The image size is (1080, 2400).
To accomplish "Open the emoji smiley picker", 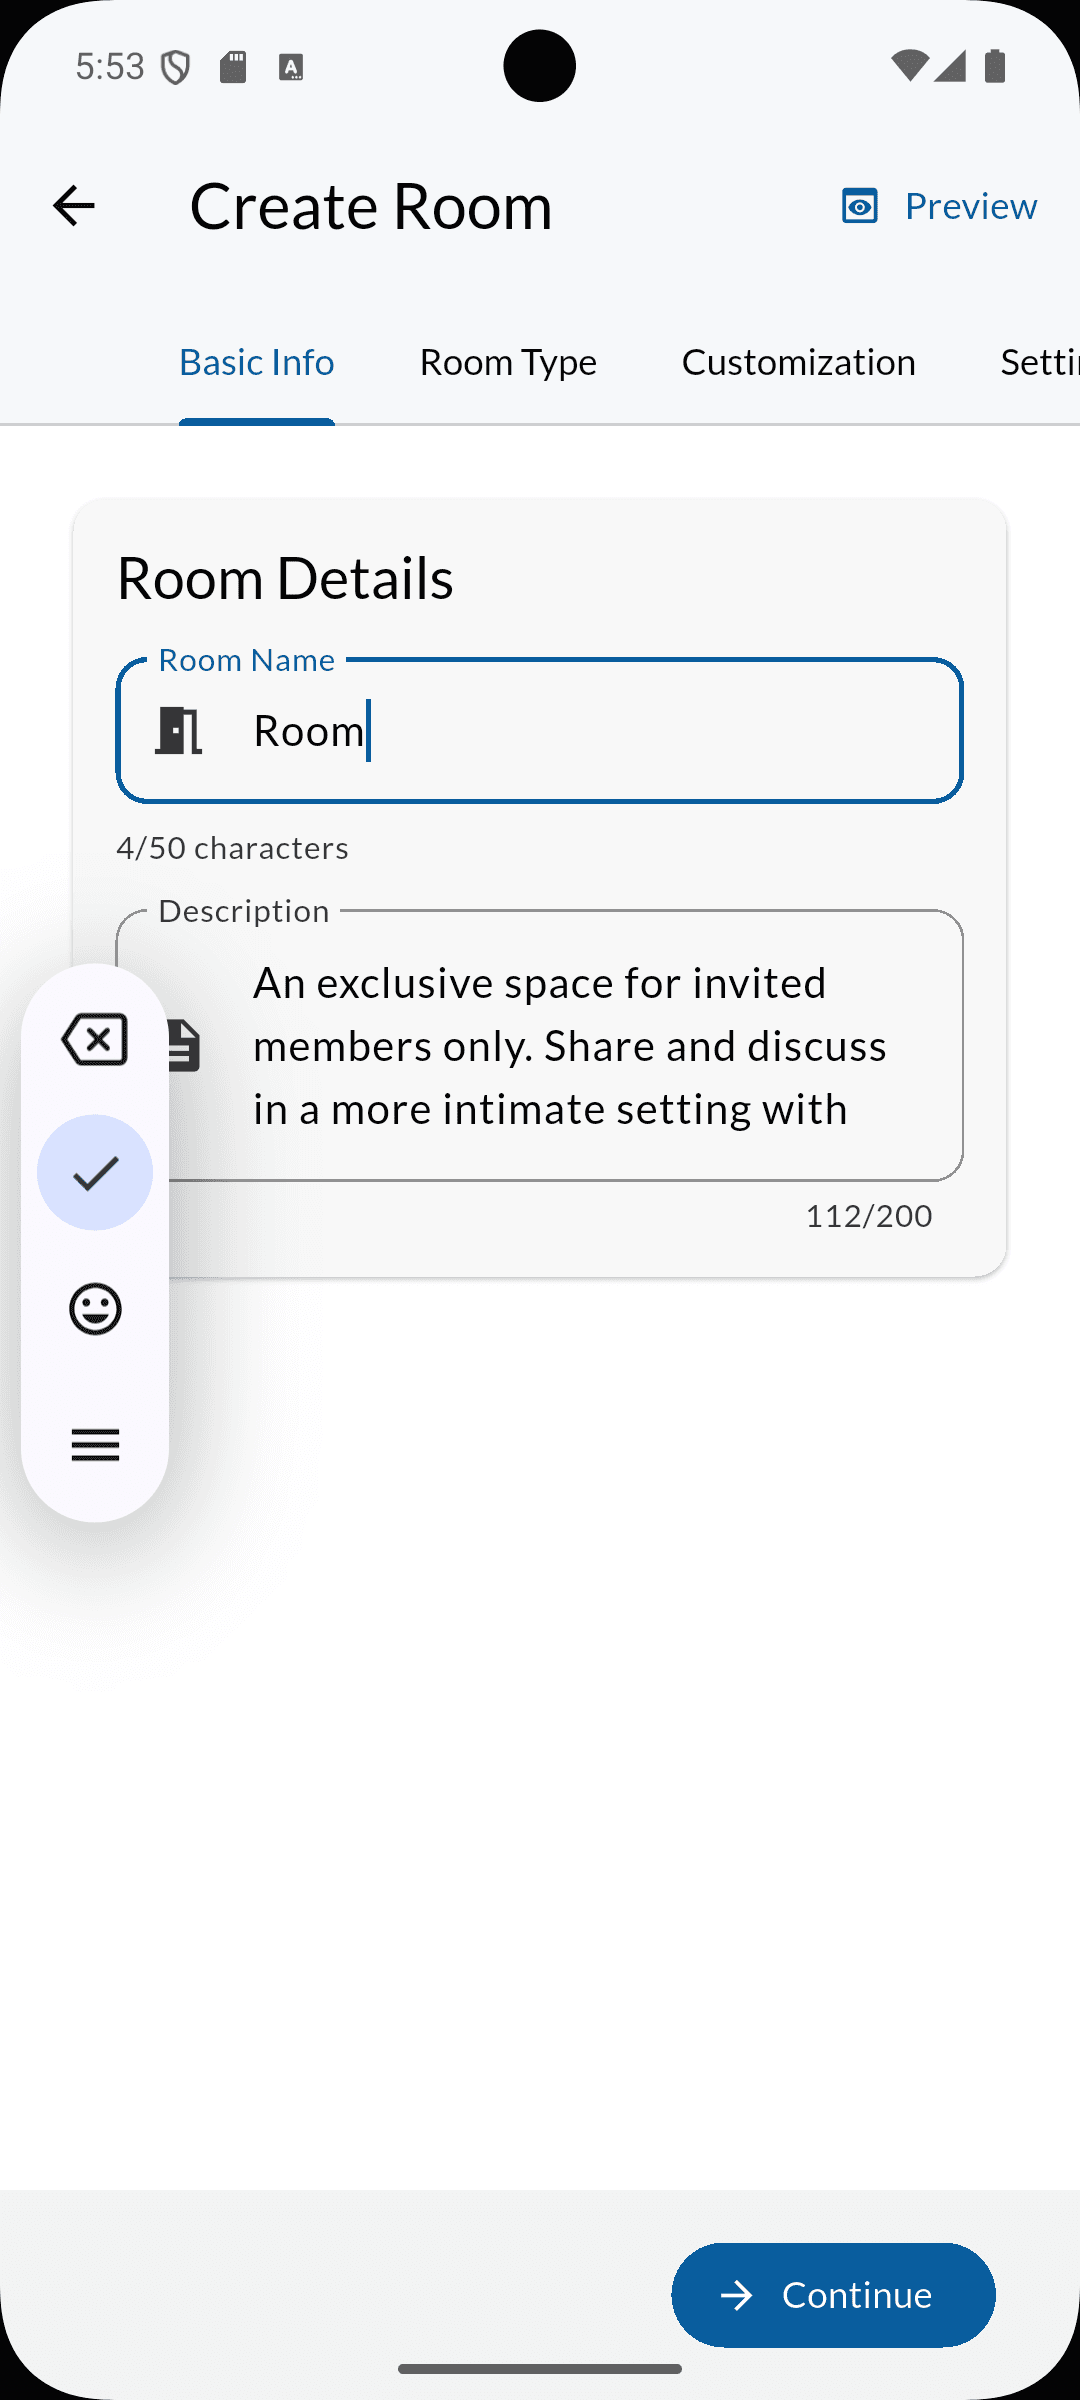I will click(95, 1308).
